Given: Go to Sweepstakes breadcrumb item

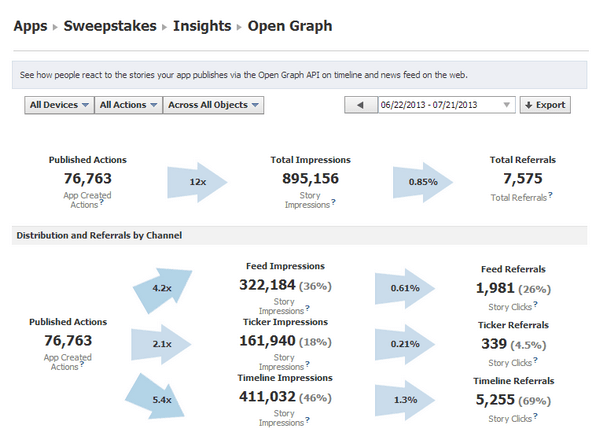Looking at the screenshot, I should pos(109,26).
